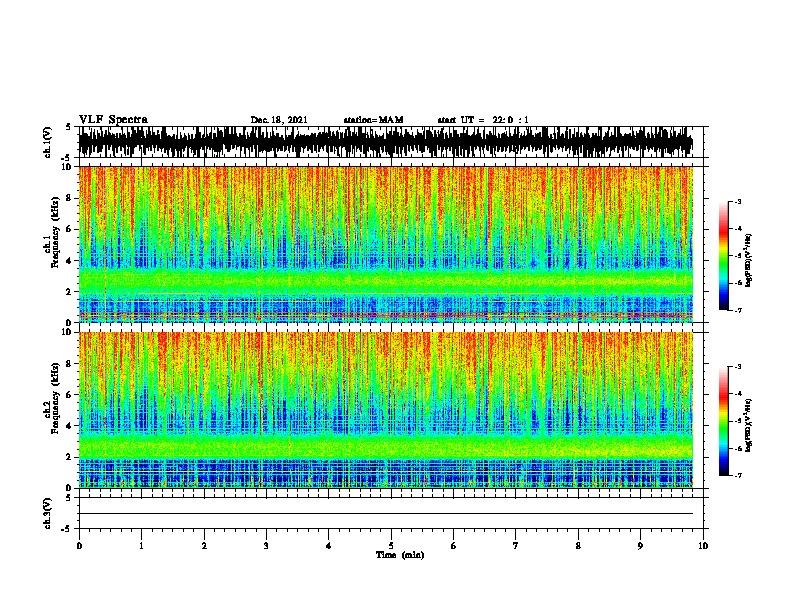Click the "-3" value atop ch.1 colorbar

[x=737, y=201]
